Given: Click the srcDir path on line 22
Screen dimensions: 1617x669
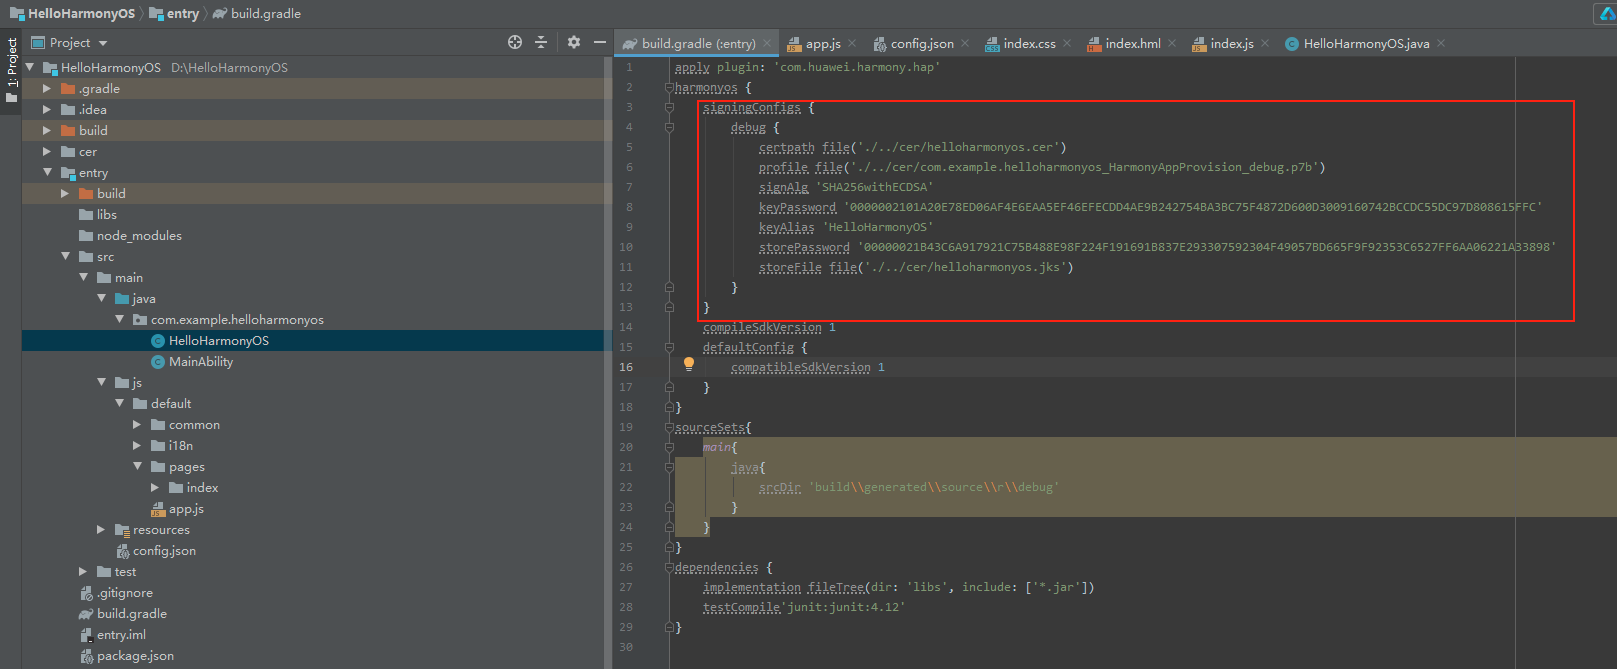Looking at the screenshot, I should pos(934,487).
